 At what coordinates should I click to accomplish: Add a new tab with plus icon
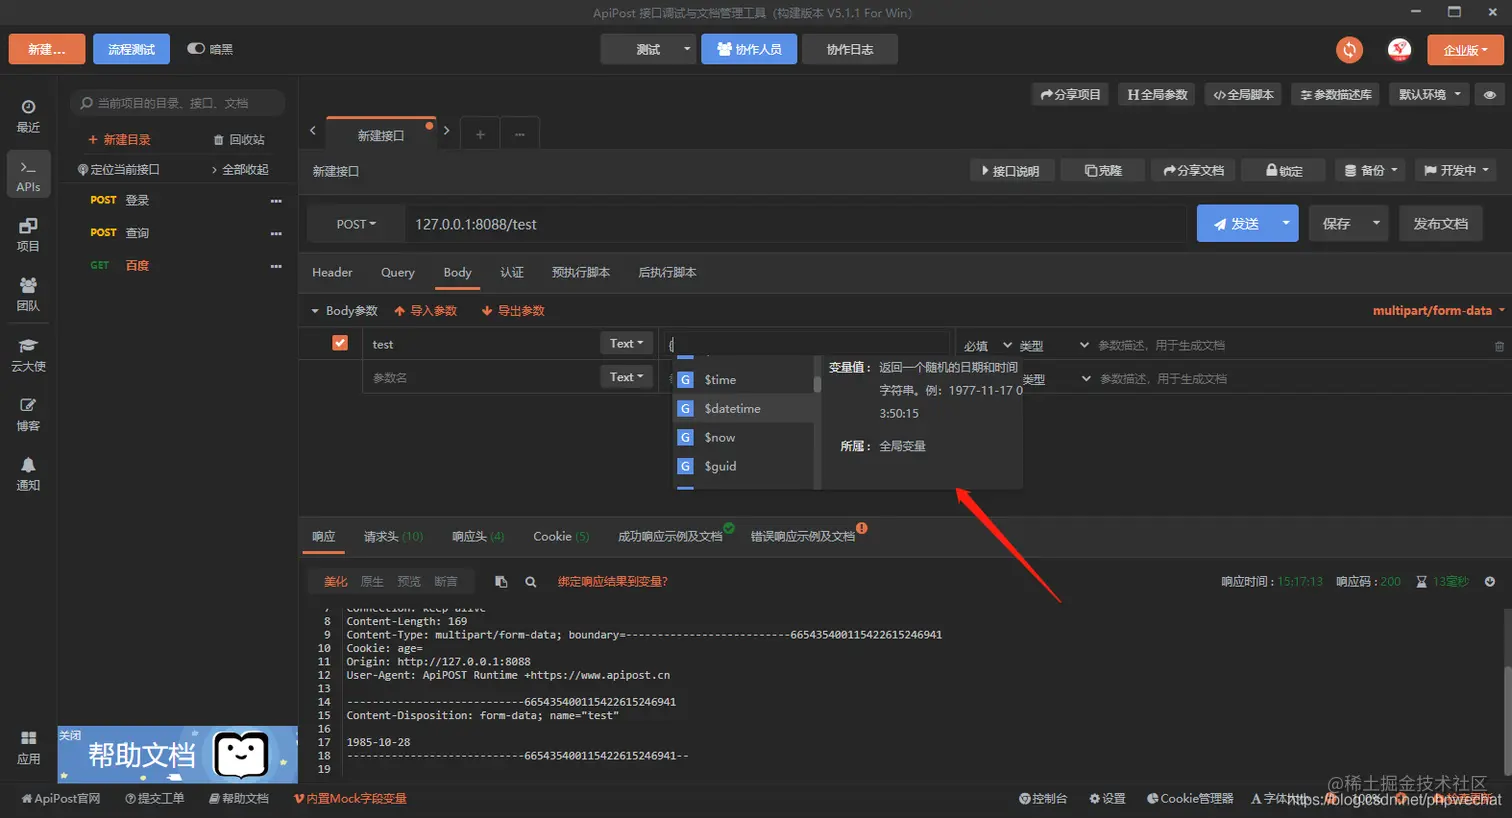point(480,134)
